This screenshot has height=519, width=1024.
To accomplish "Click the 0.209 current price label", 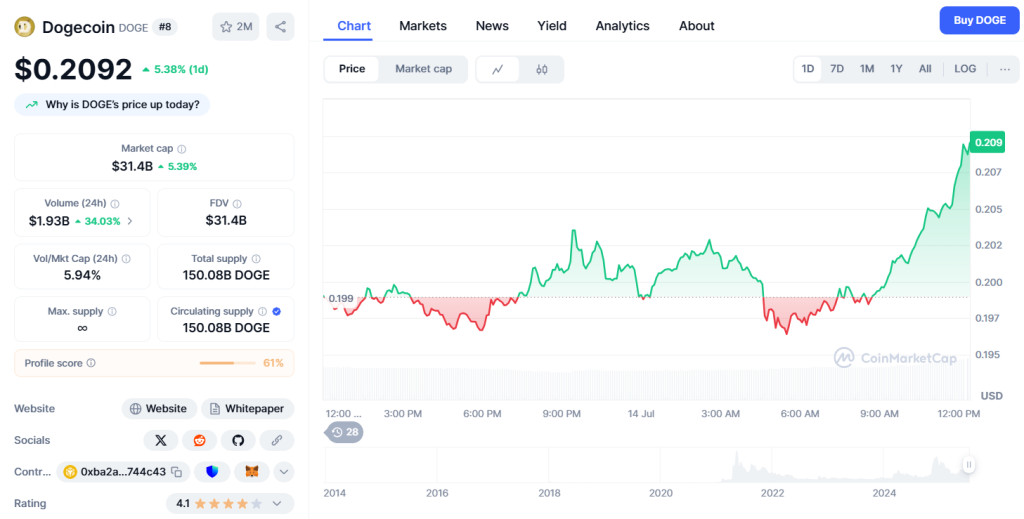I will 987,142.
